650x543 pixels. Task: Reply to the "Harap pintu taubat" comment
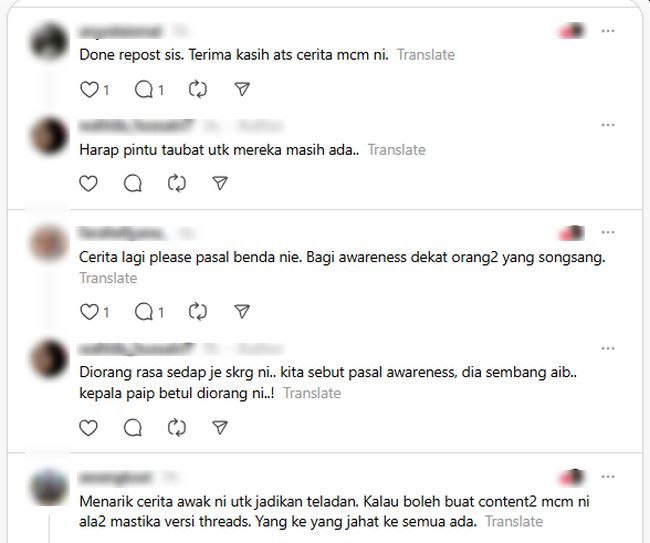(133, 184)
